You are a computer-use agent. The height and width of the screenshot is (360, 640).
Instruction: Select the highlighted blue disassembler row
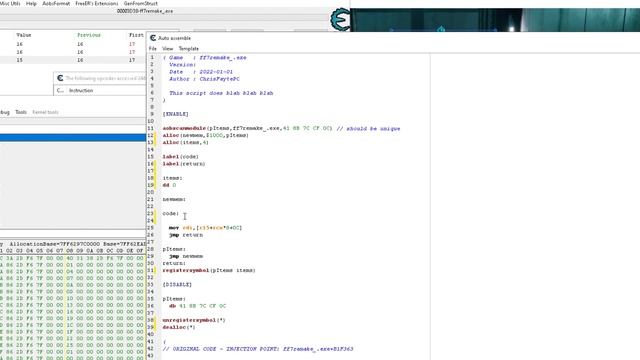point(73,138)
